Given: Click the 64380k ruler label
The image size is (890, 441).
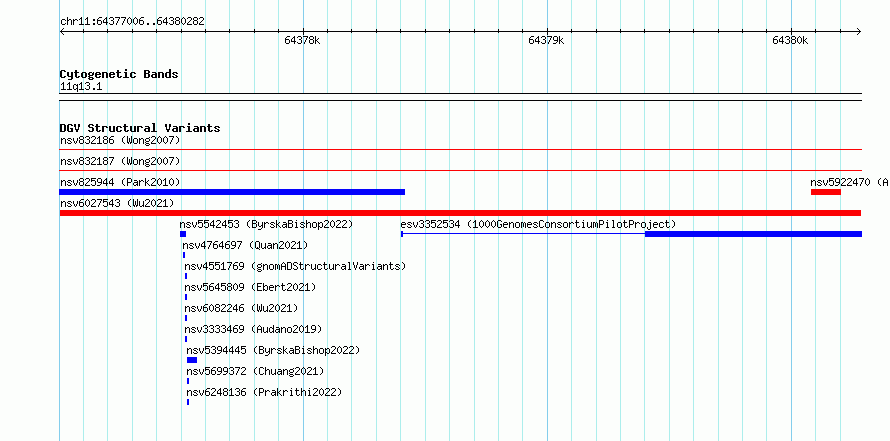Looking at the screenshot, I should 791,40.
